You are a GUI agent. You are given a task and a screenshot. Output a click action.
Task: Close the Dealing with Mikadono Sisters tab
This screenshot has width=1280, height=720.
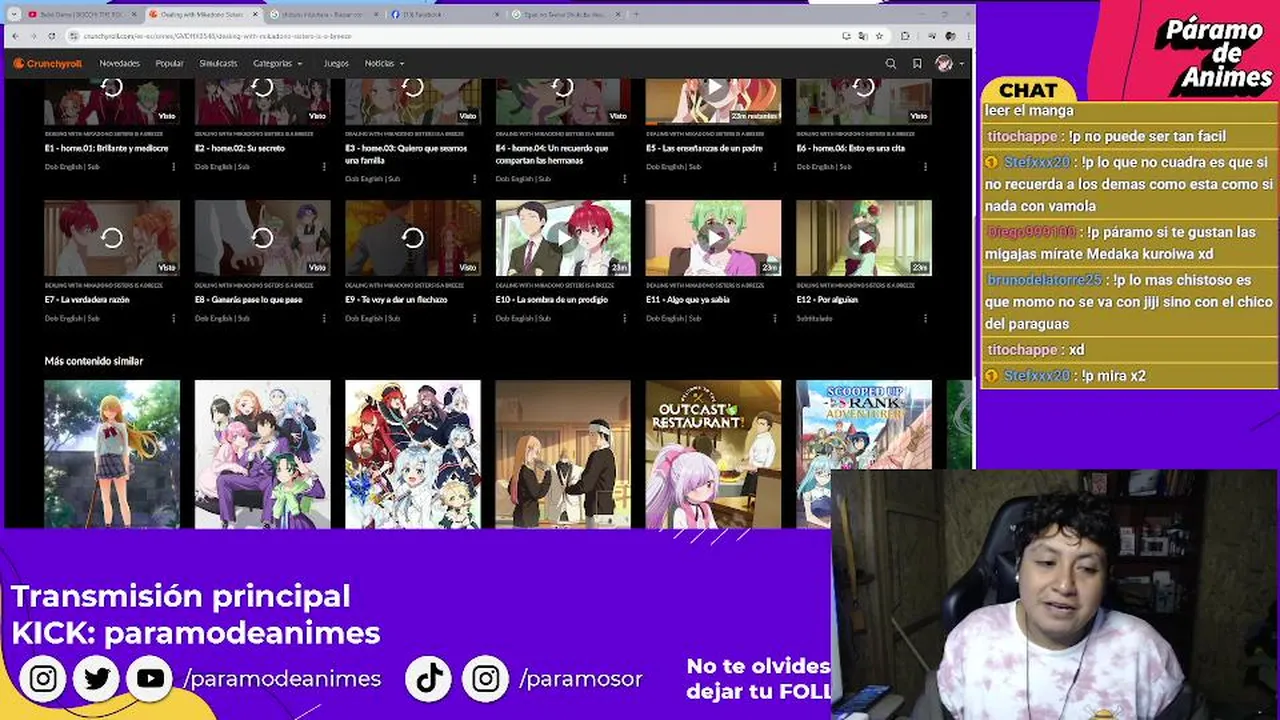(255, 14)
